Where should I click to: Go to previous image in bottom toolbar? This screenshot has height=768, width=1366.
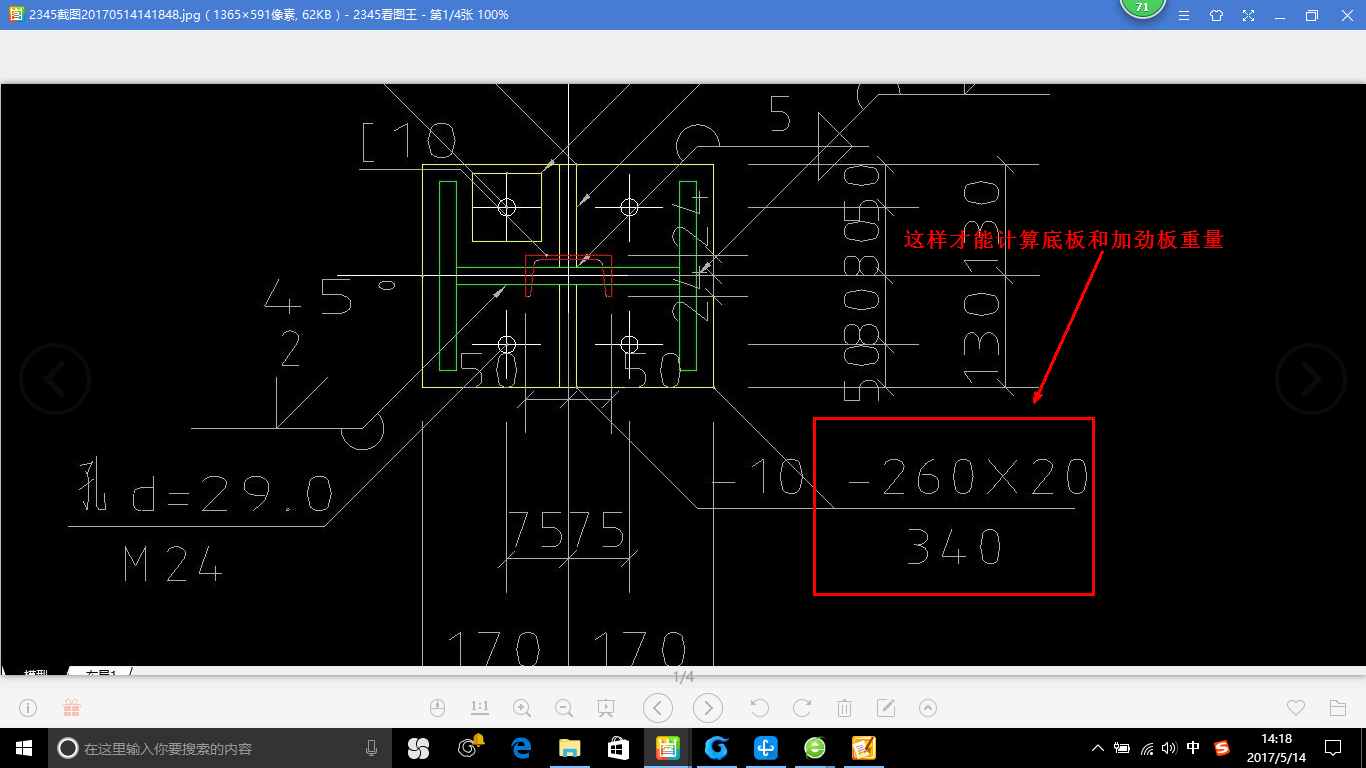[658, 708]
